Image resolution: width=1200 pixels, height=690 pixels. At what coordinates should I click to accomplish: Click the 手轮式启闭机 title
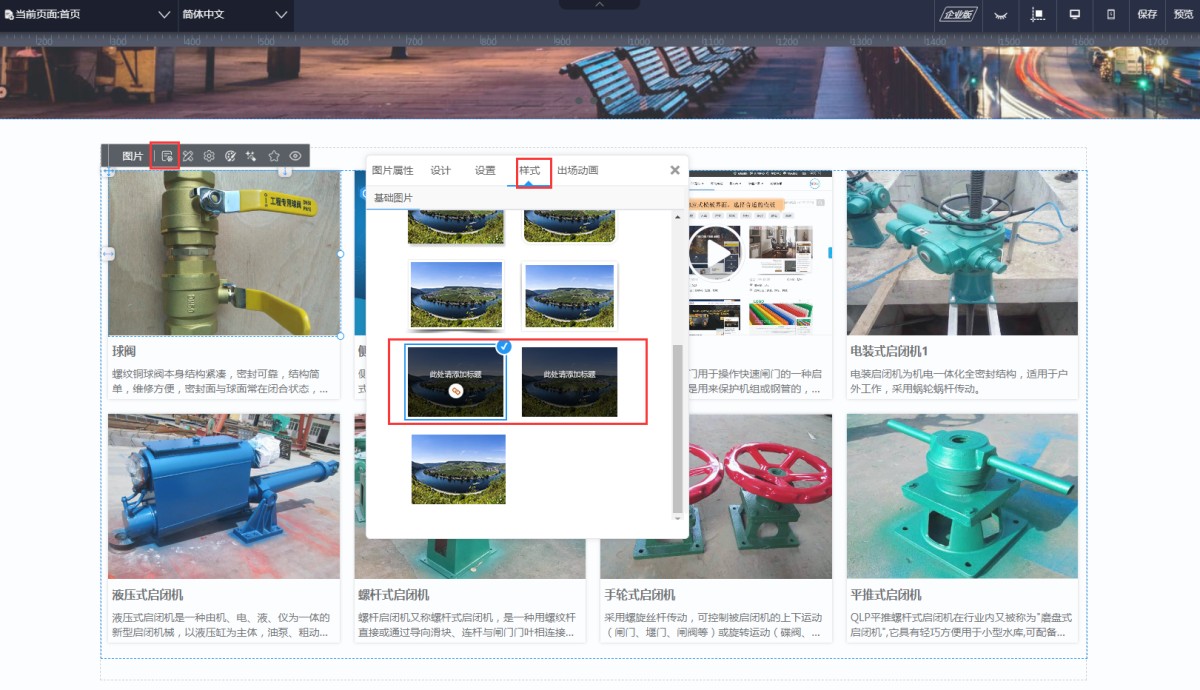point(640,595)
